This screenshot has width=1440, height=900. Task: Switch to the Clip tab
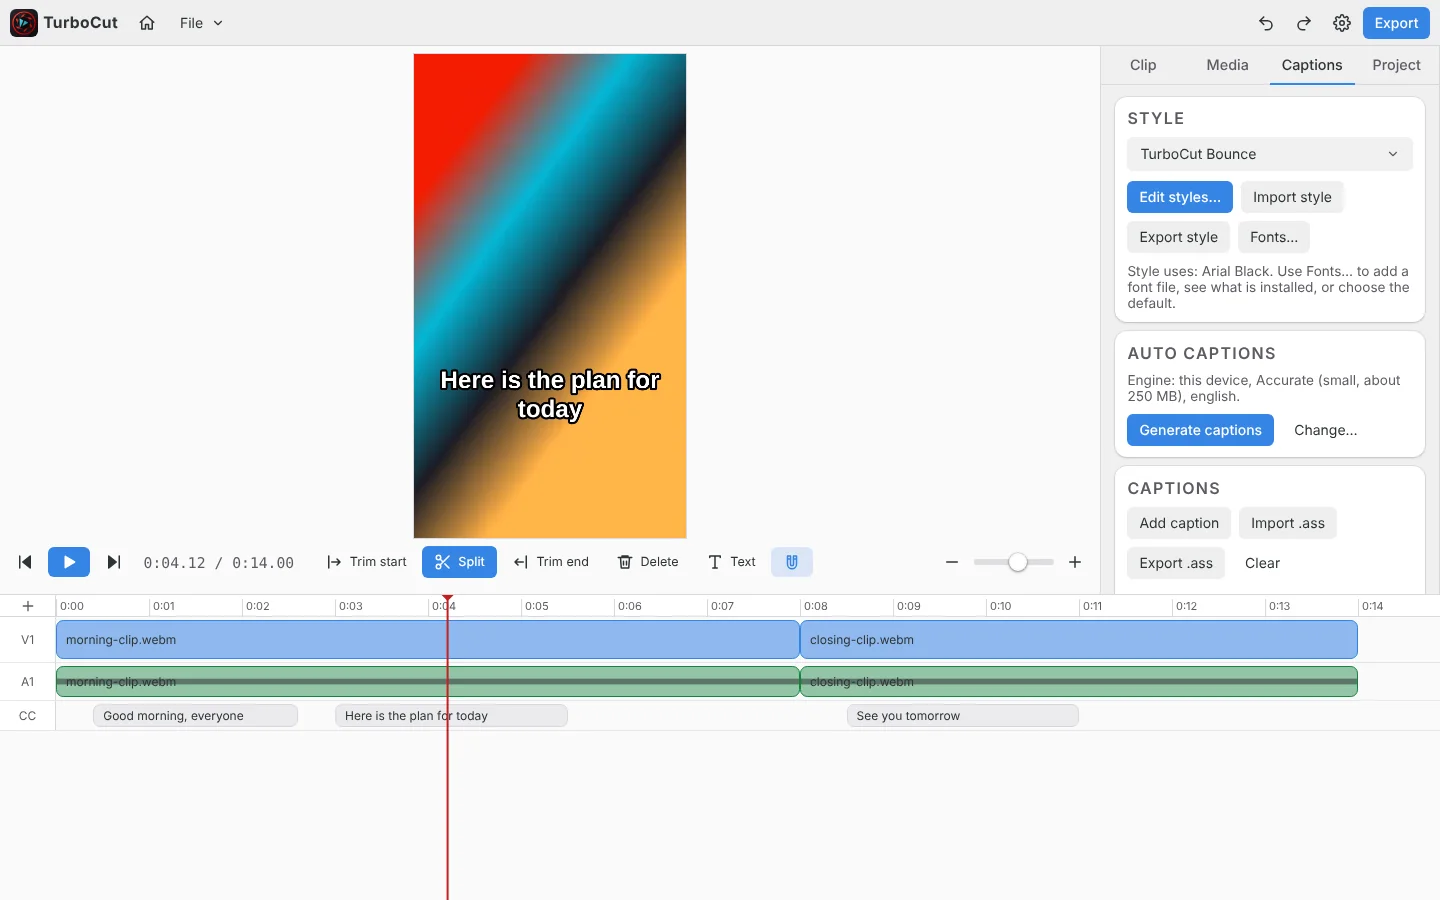1143,65
